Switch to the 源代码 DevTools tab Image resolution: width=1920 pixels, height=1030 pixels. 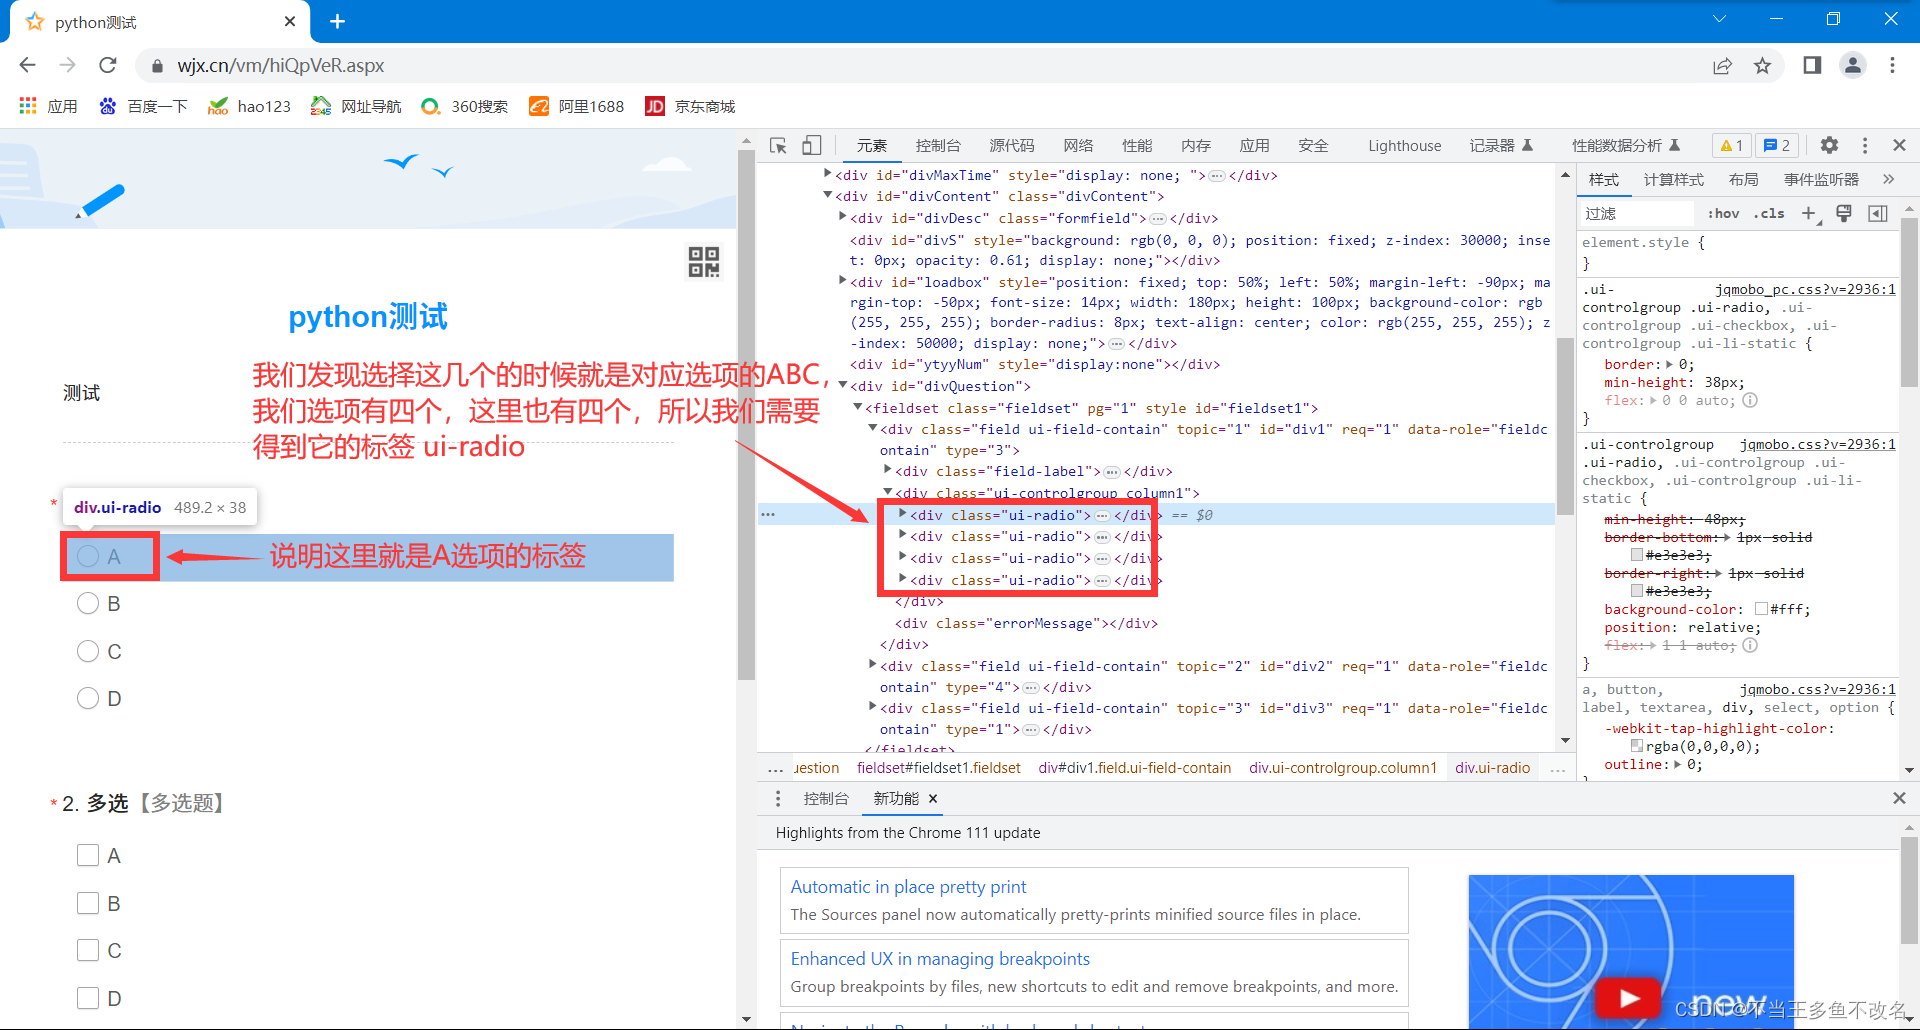[x=1012, y=146]
